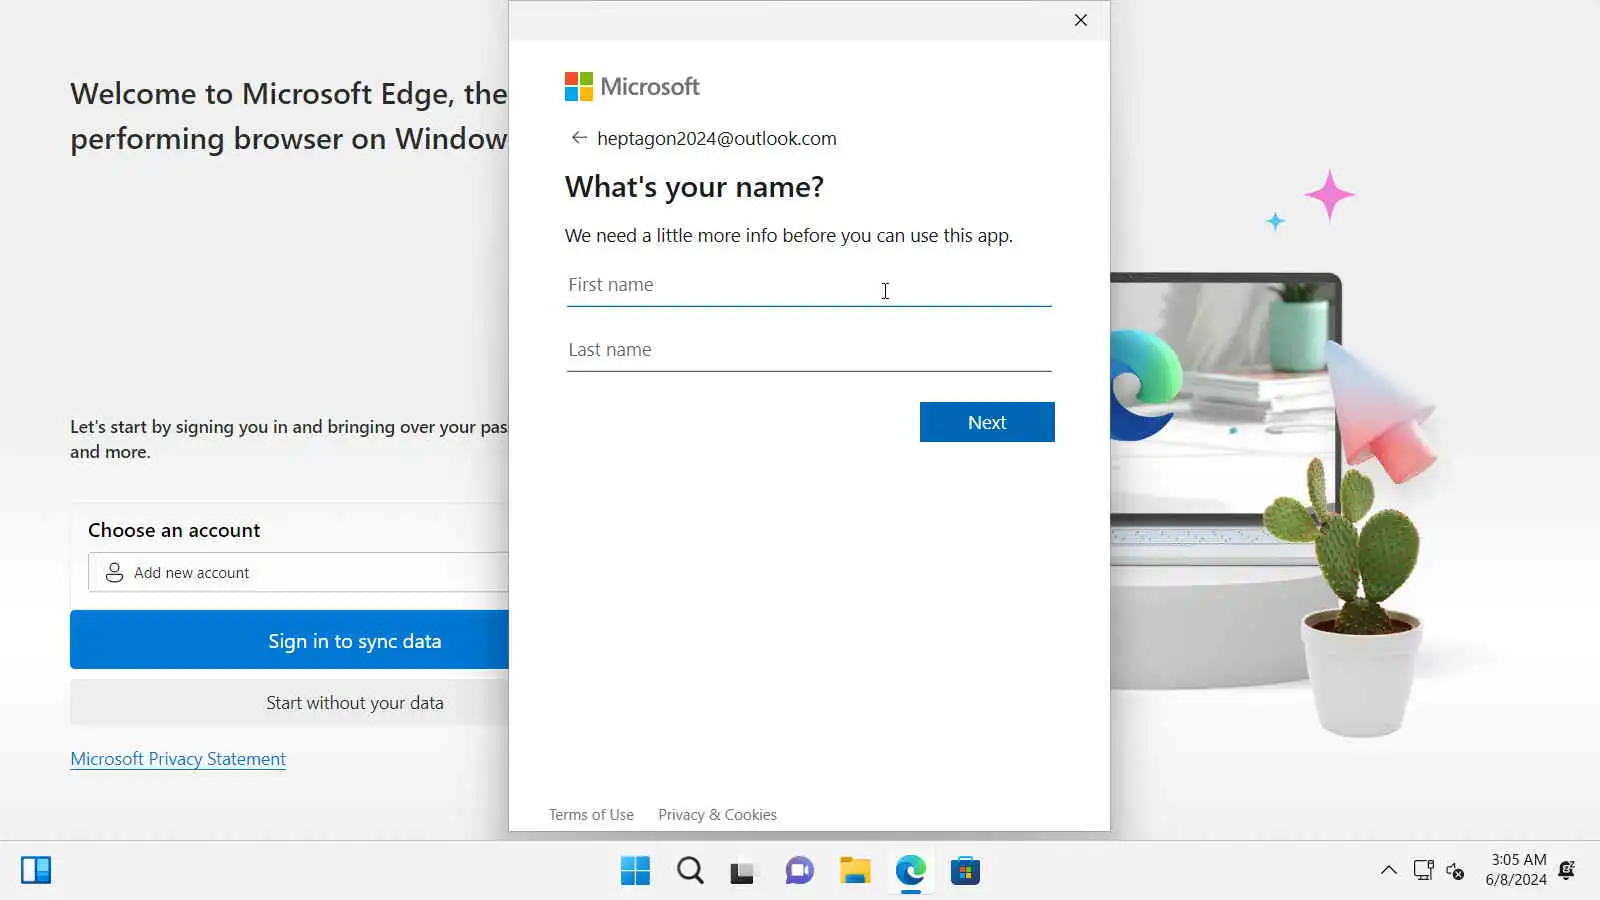Click the 'Choose an account' label
Image resolution: width=1600 pixels, height=900 pixels.
click(174, 530)
